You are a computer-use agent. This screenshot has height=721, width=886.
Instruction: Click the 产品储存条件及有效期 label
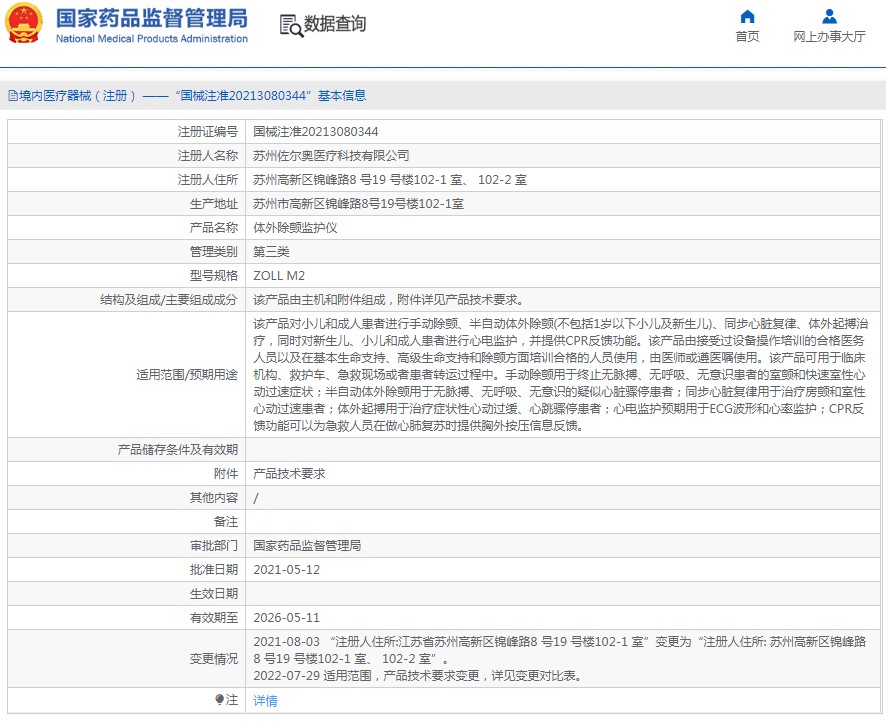[177, 450]
